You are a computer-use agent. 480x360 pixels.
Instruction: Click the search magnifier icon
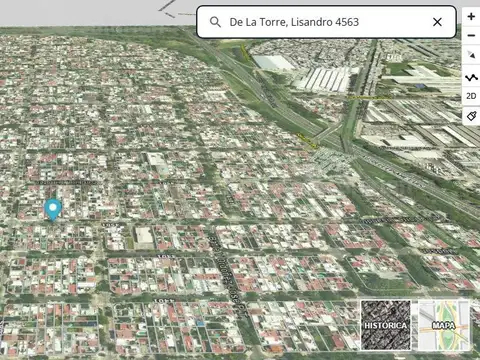point(215,22)
